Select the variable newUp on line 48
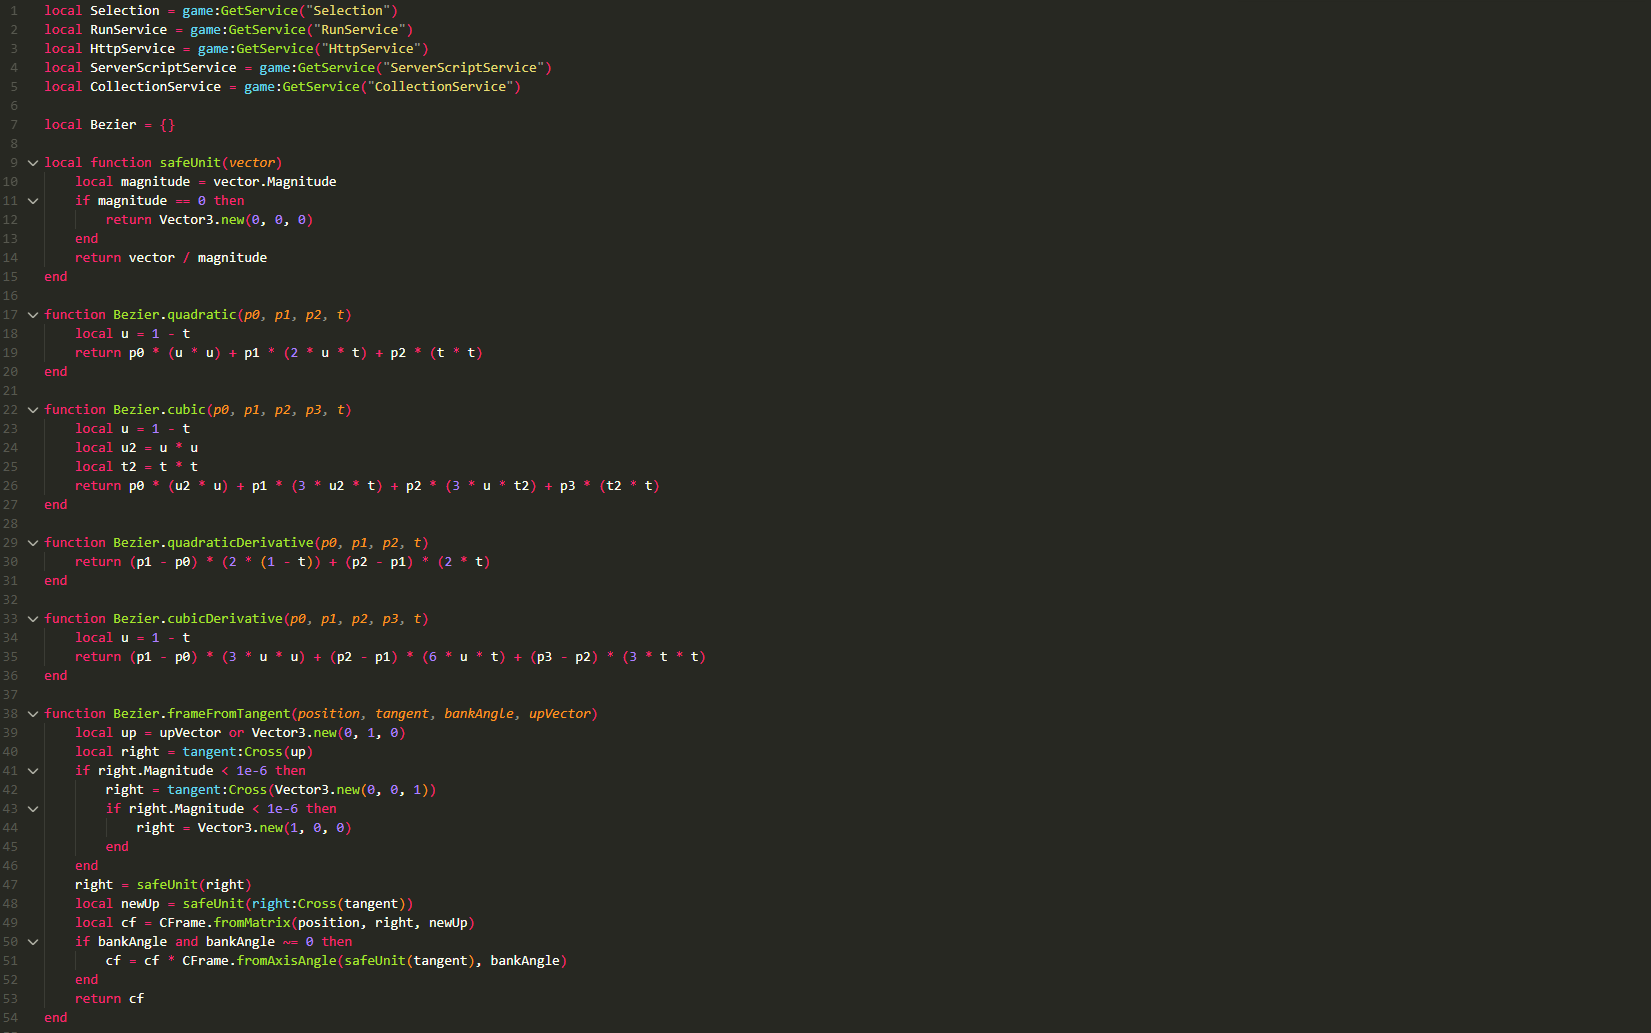The image size is (1651, 1033). point(141,903)
